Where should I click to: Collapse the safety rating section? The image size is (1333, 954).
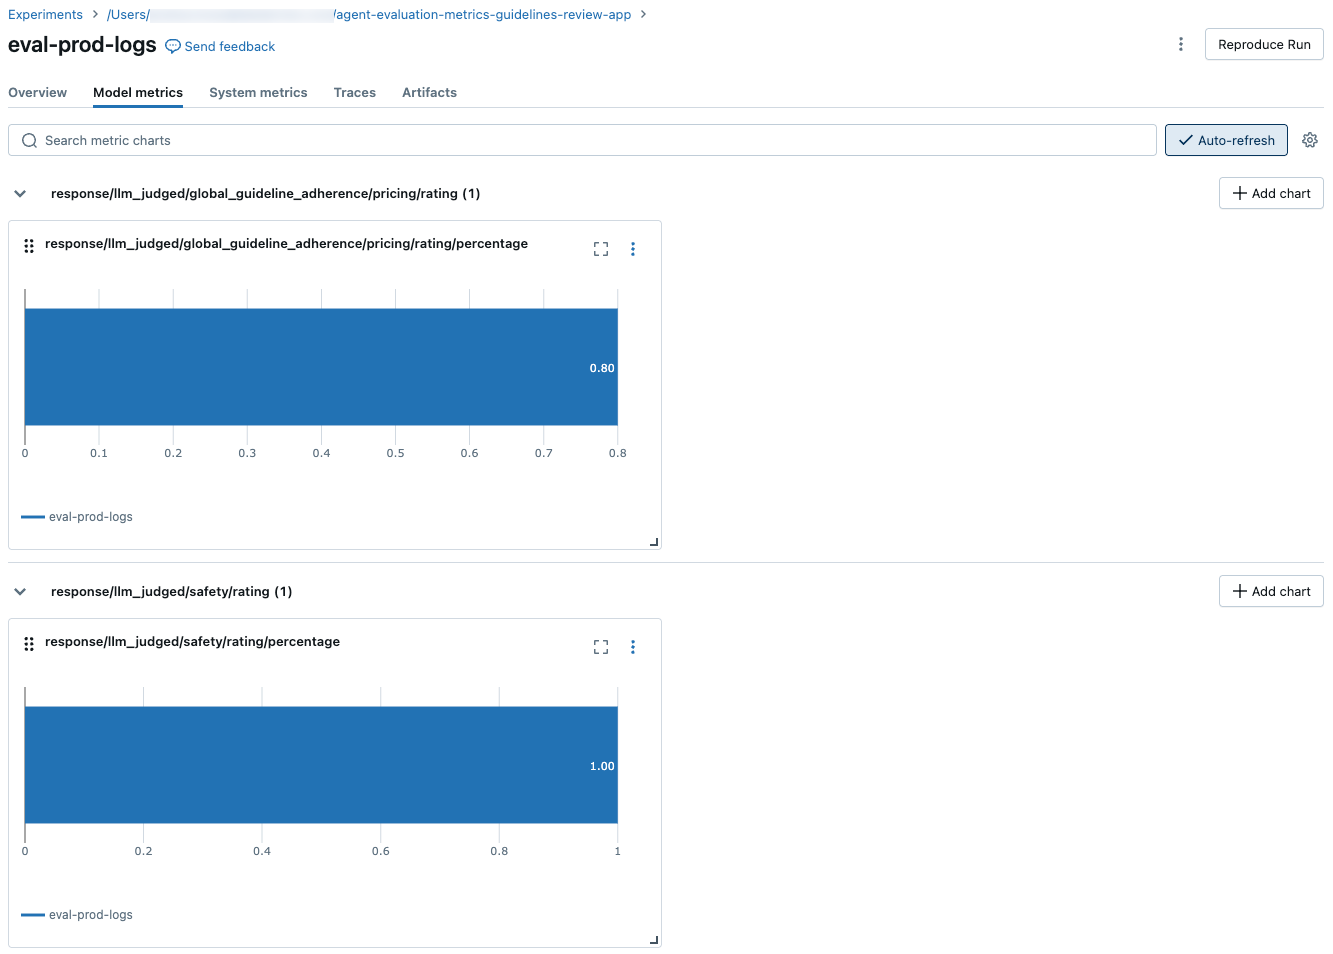[20, 591]
